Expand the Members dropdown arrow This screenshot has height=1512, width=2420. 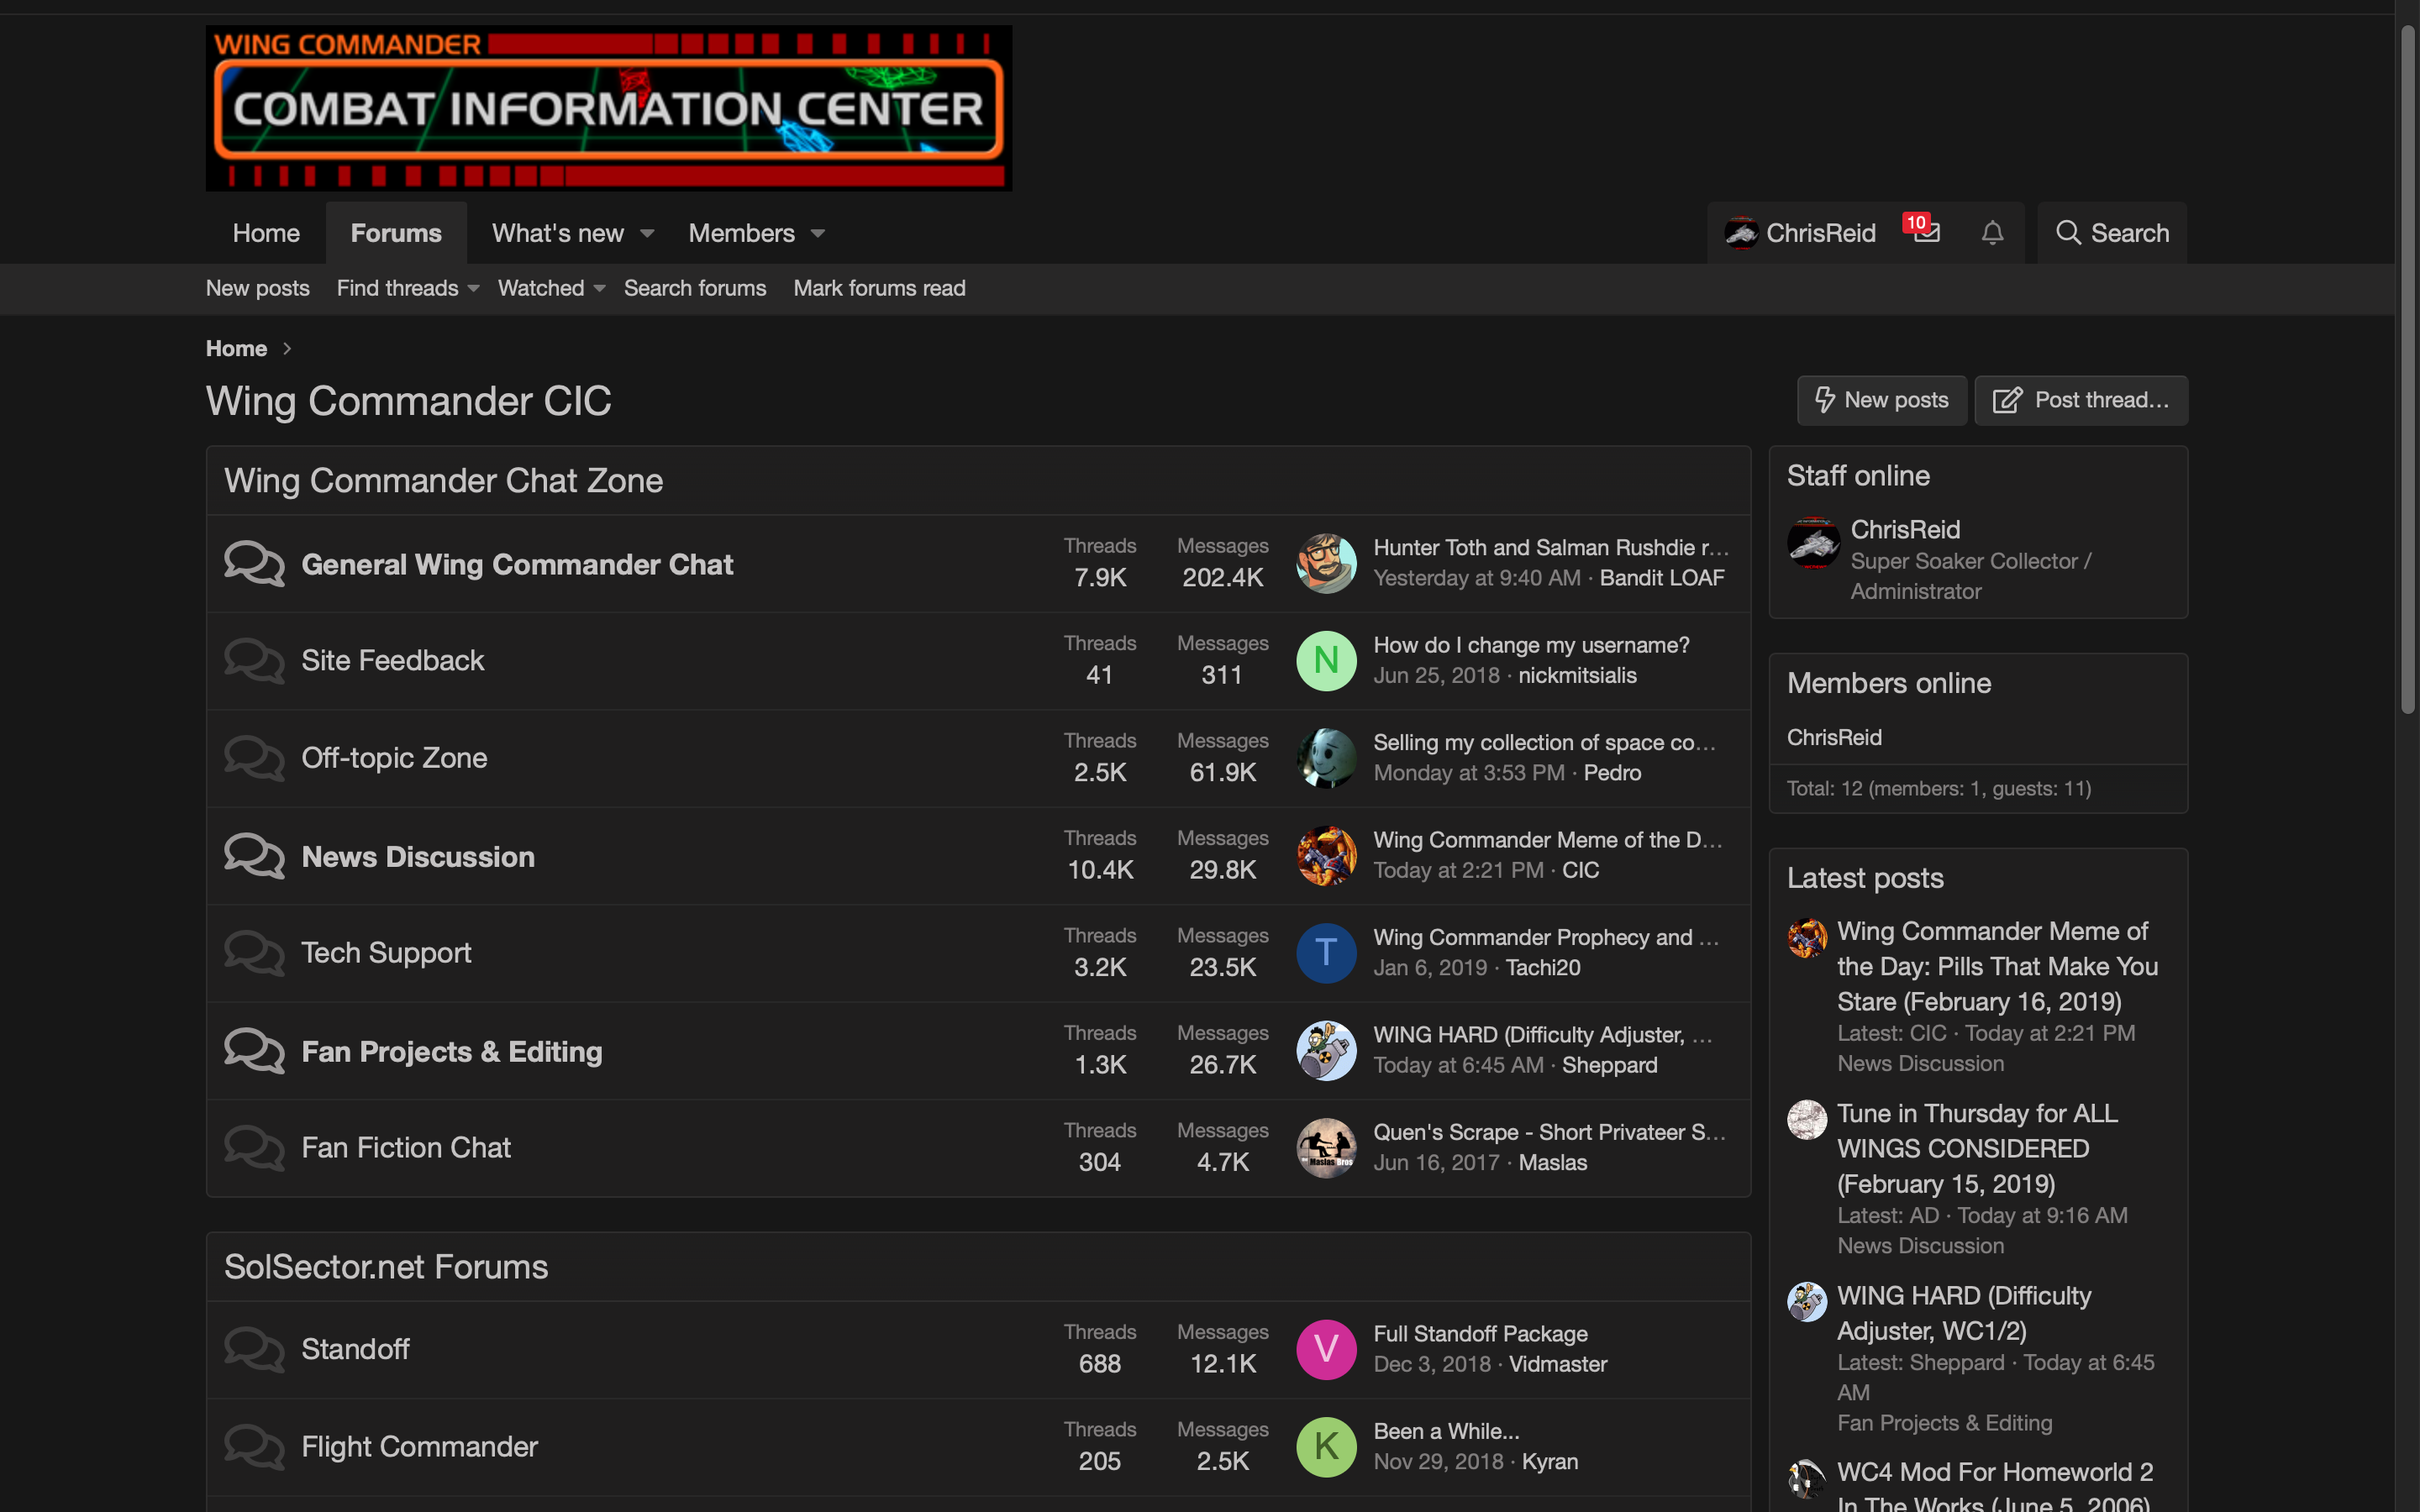pyautogui.click(x=818, y=234)
